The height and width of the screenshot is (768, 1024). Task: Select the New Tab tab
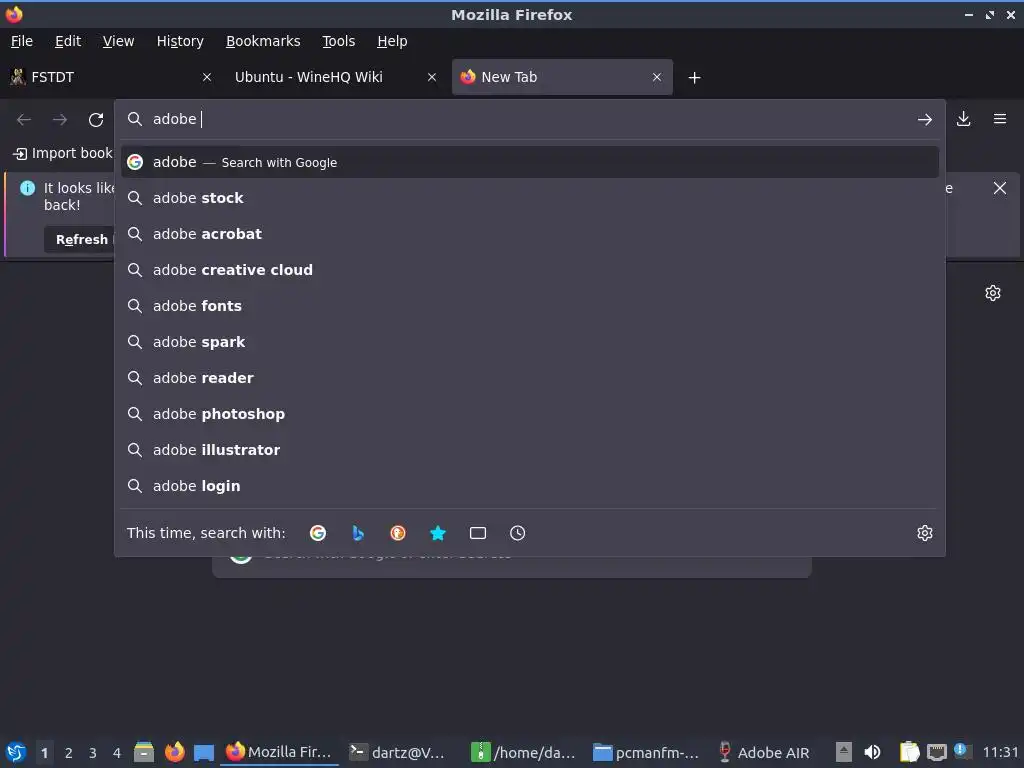coord(562,77)
